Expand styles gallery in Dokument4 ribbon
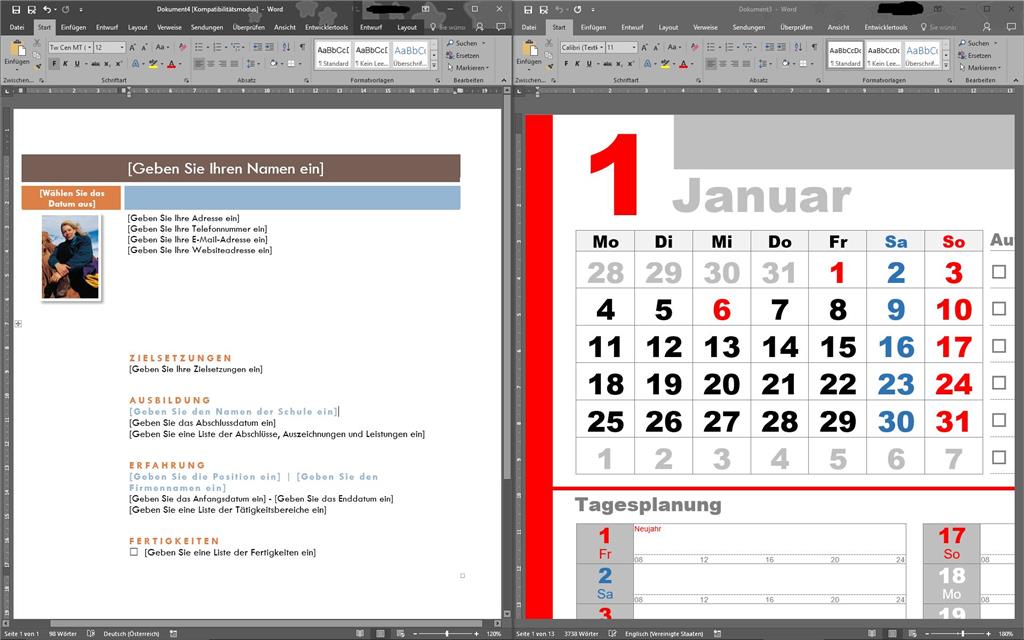Screen dimensions: 1024x640 point(434,65)
